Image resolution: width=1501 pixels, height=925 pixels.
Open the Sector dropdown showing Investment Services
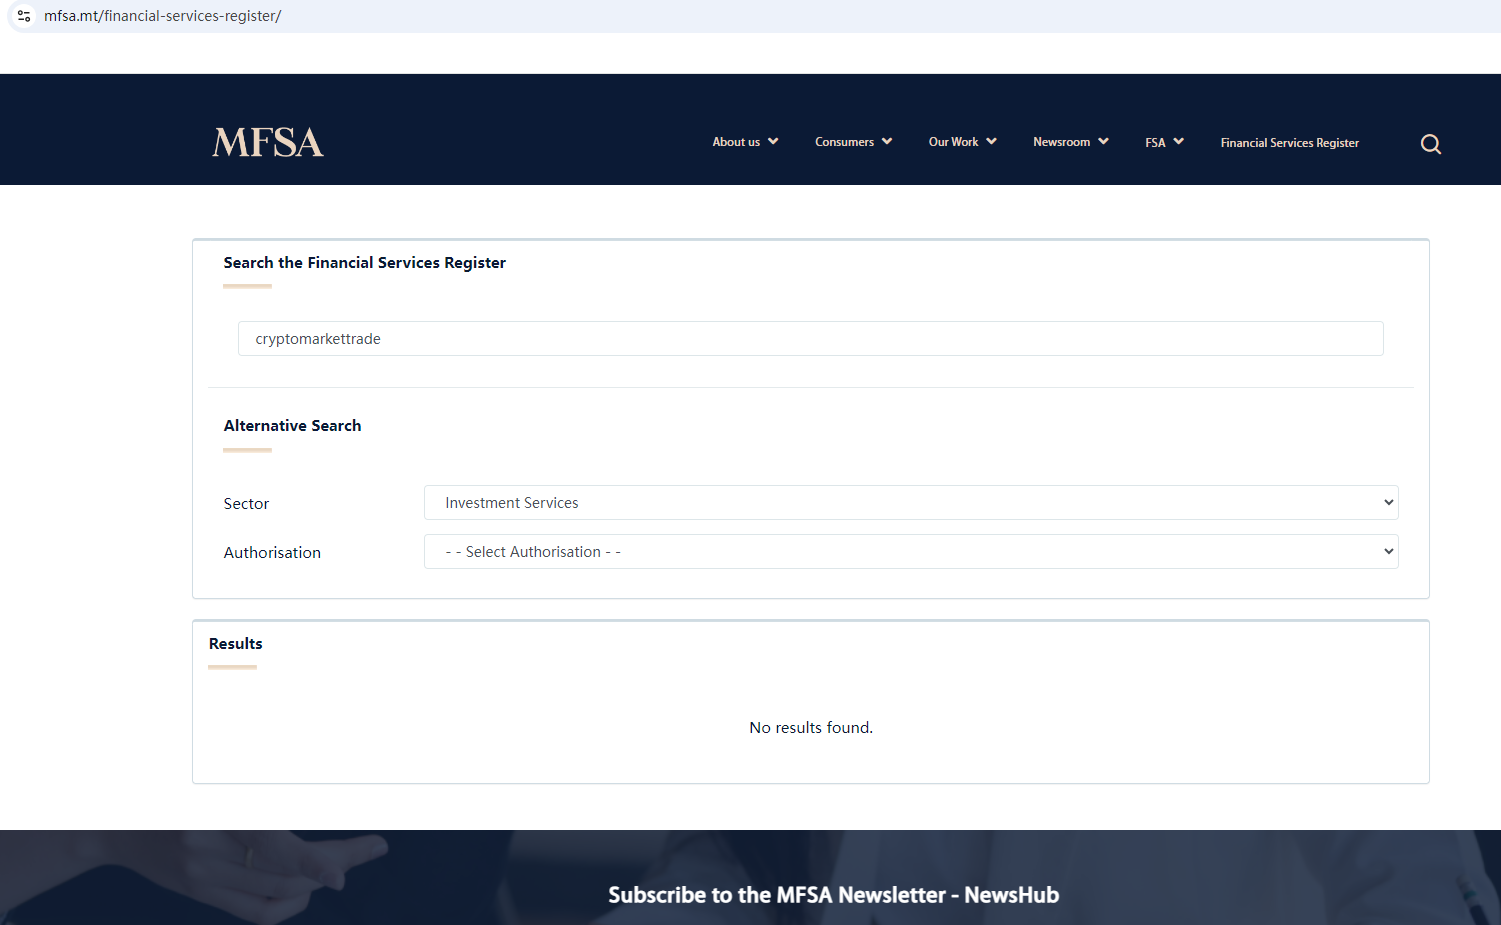(x=911, y=503)
